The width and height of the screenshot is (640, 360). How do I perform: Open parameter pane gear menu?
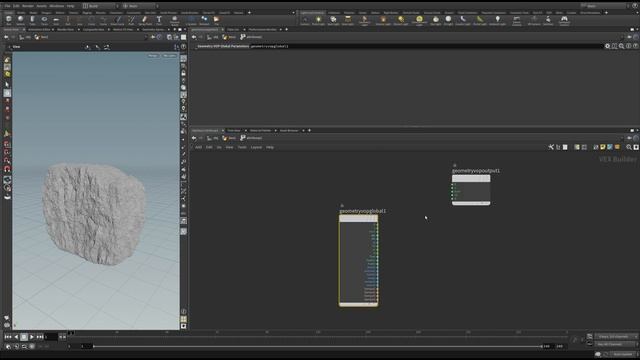click(x=607, y=46)
